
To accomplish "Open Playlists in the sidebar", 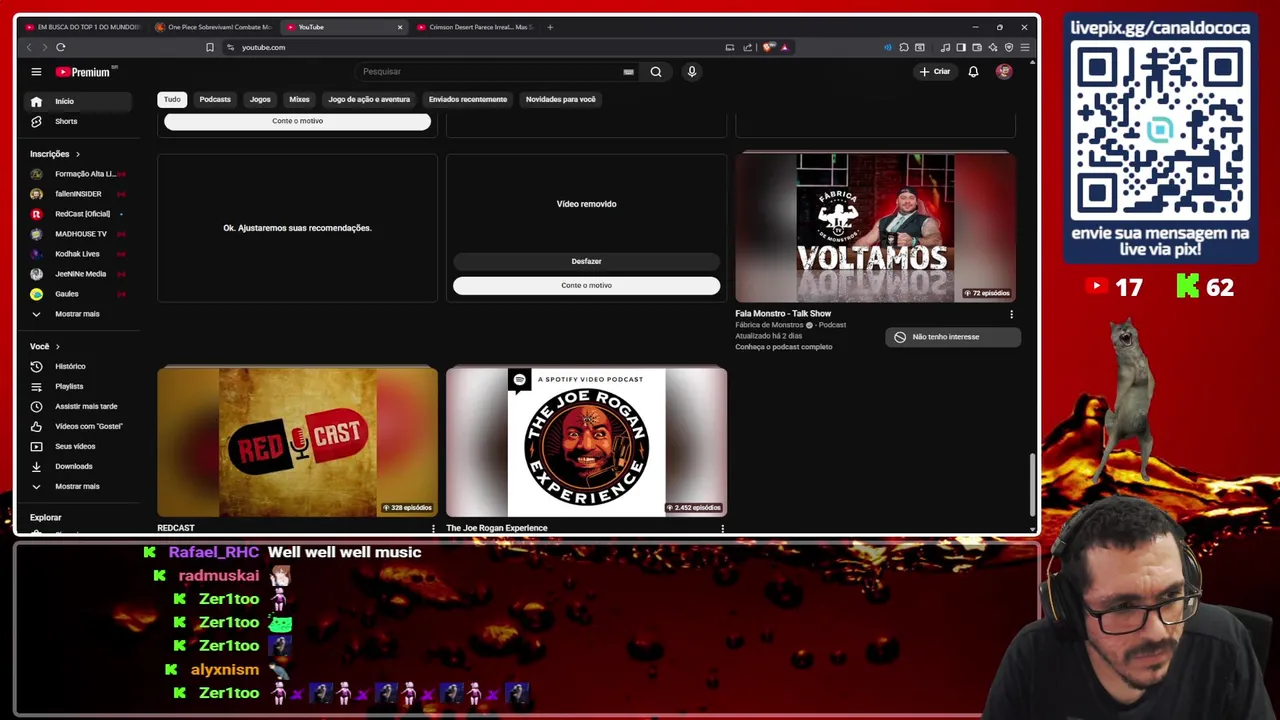I will click(x=79, y=386).
